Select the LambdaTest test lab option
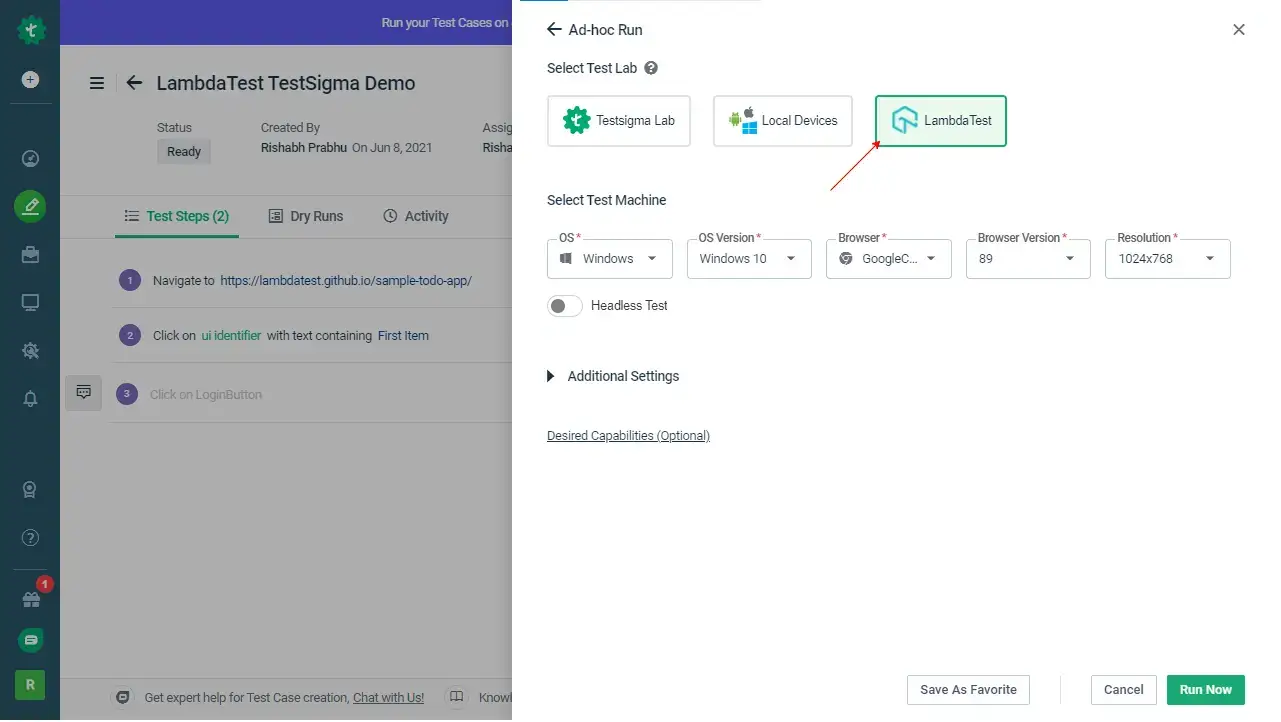Image resolution: width=1281 pixels, height=722 pixels. (x=939, y=120)
